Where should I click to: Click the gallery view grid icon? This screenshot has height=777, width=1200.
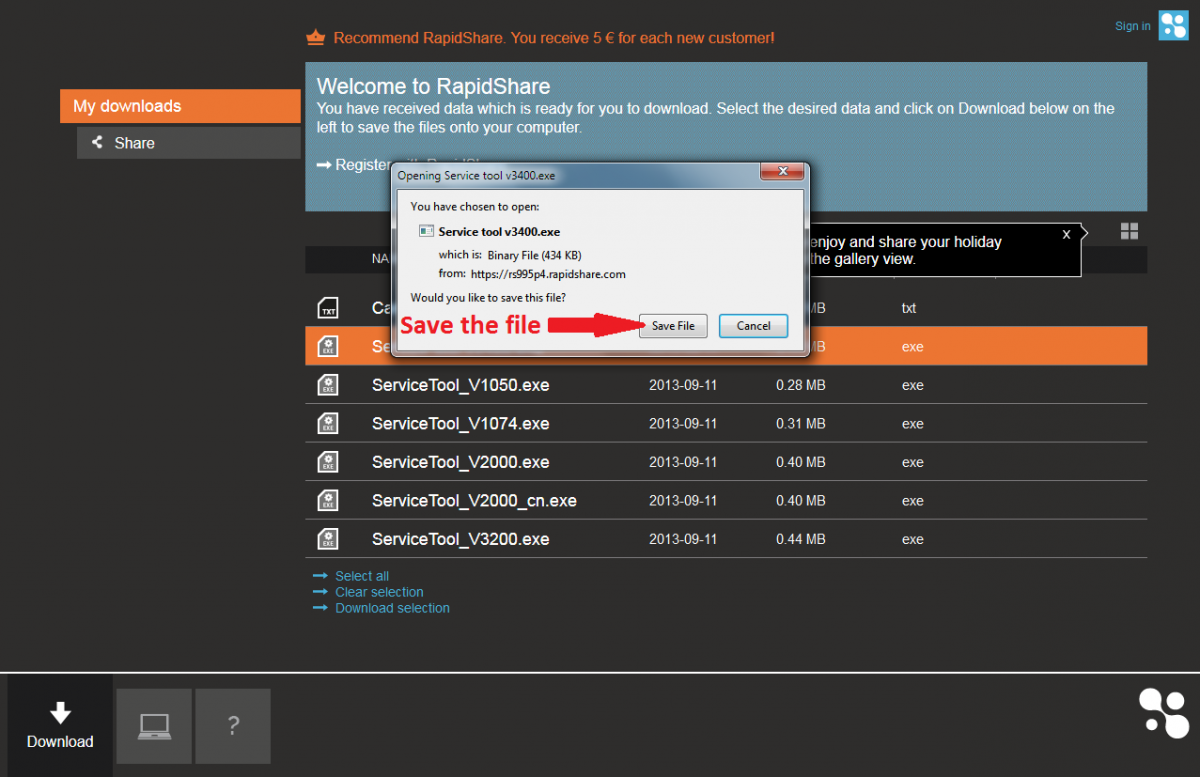(1129, 232)
